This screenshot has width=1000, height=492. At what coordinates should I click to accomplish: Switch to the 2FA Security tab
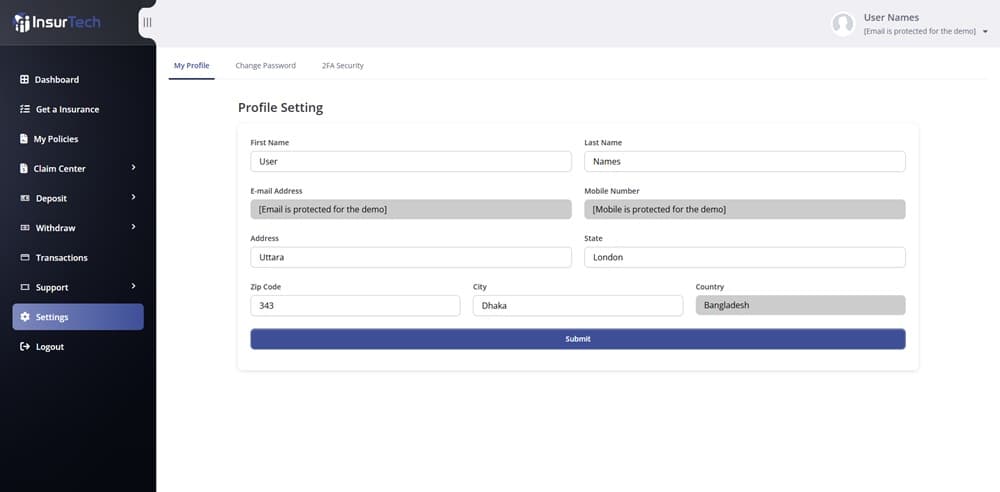[342, 66]
